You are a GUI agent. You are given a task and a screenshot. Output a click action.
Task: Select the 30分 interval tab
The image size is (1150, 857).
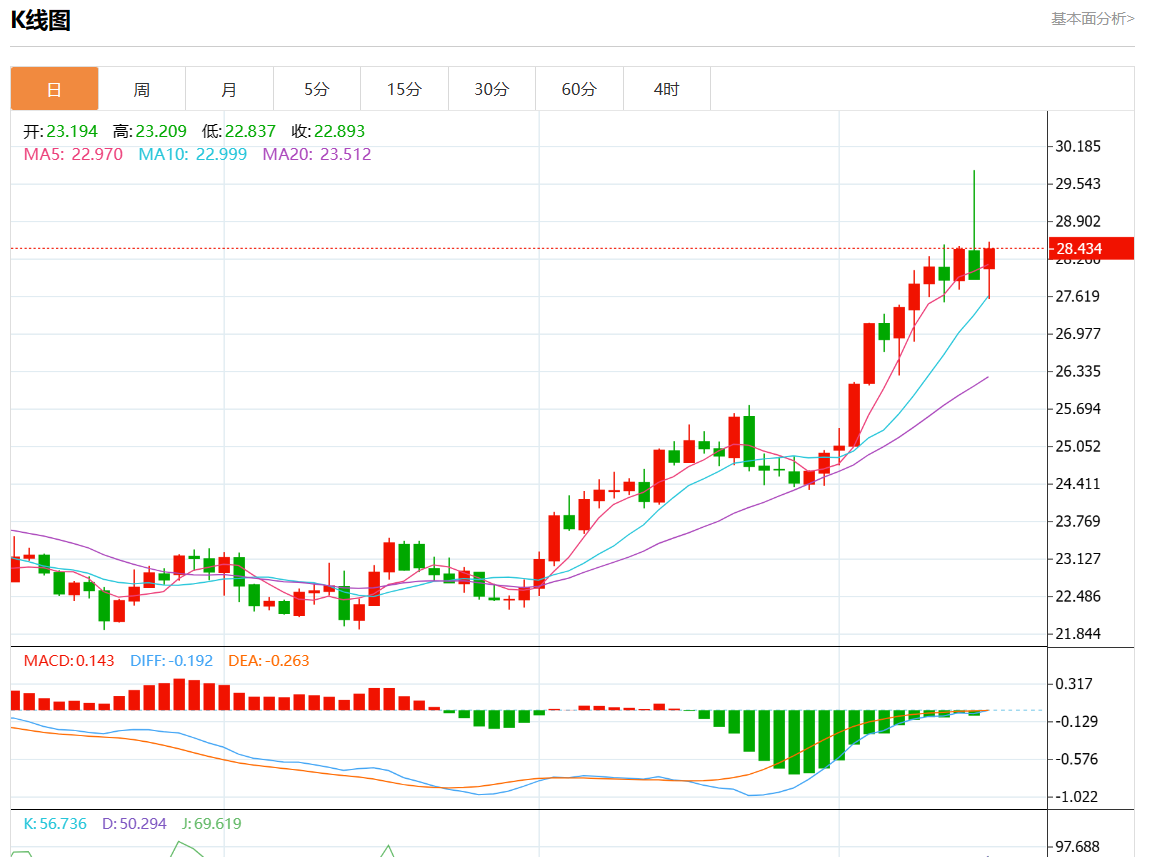pos(491,89)
